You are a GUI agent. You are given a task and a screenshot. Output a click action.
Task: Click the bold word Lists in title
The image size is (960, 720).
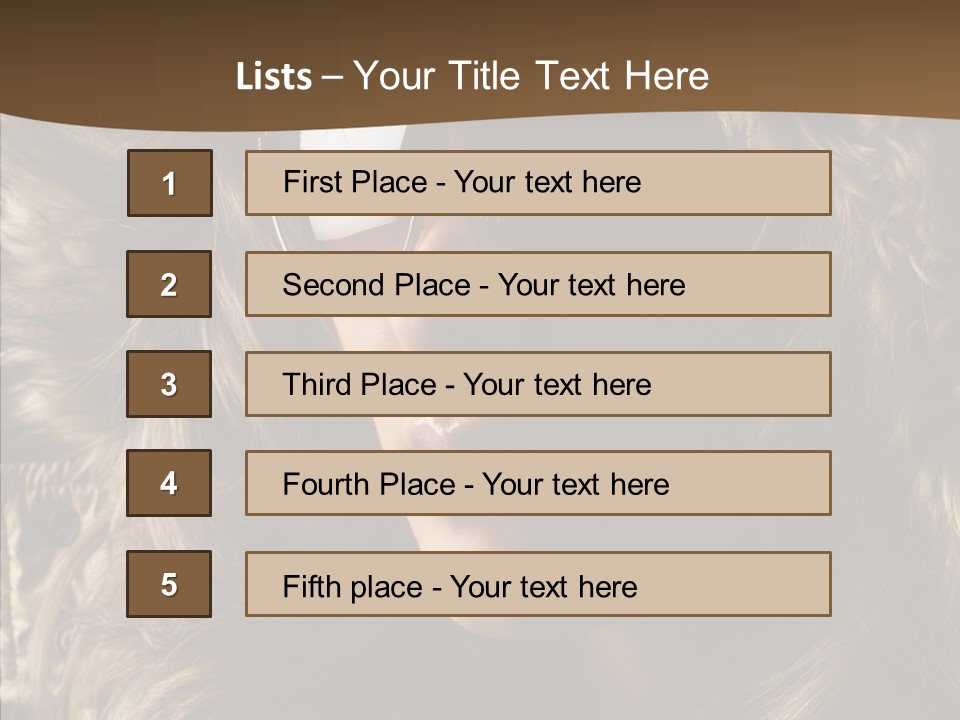[273, 77]
